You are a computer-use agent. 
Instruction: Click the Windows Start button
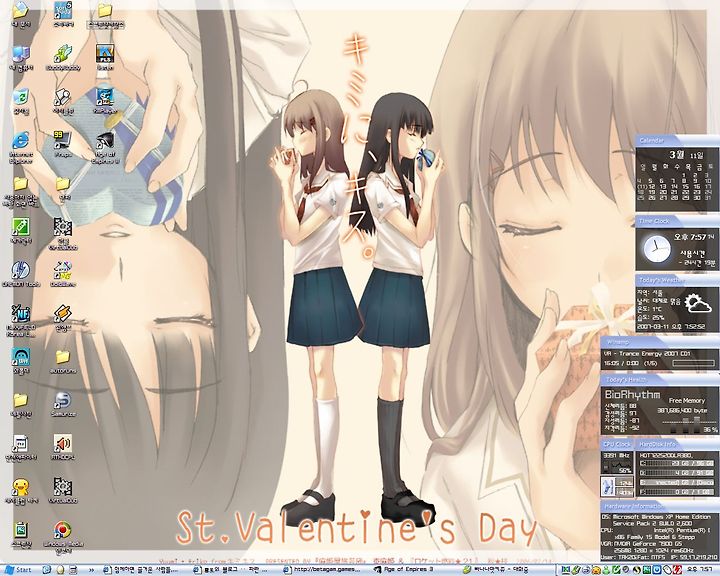tap(18, 570)
